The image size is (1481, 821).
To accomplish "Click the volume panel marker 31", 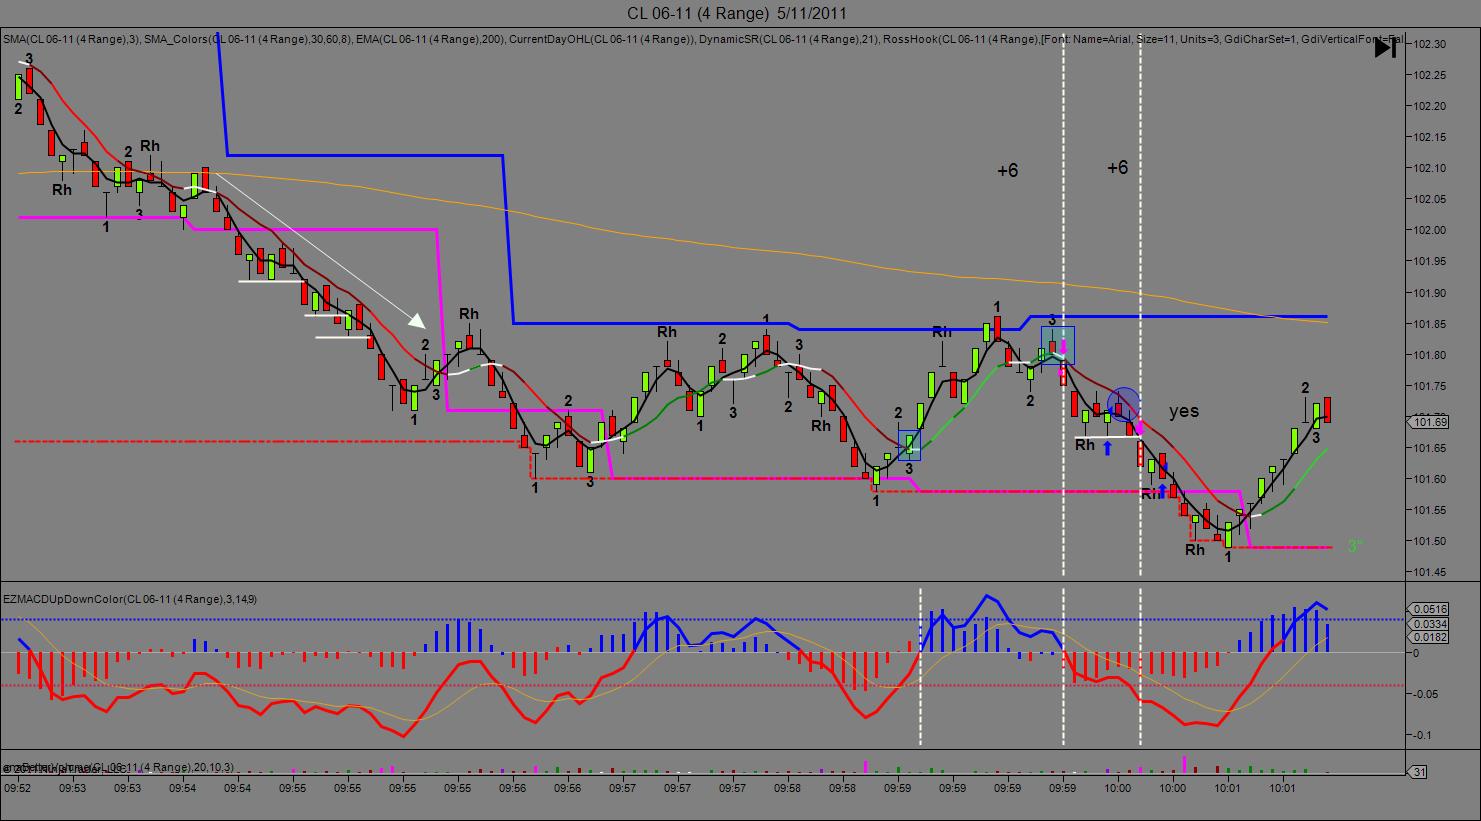I will (1418, 772).
